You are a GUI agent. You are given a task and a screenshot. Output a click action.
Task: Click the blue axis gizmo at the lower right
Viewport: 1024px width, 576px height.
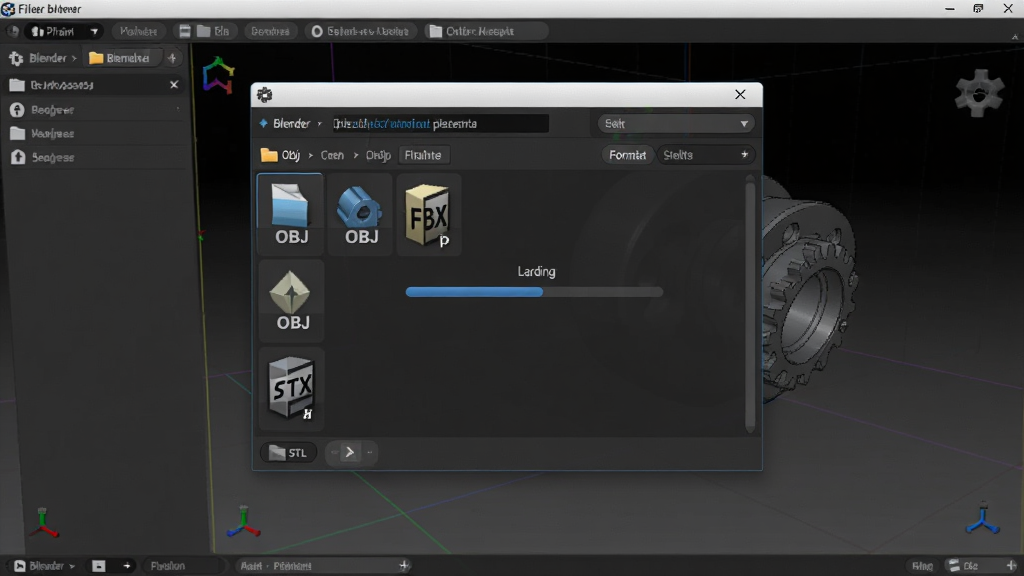983,519
